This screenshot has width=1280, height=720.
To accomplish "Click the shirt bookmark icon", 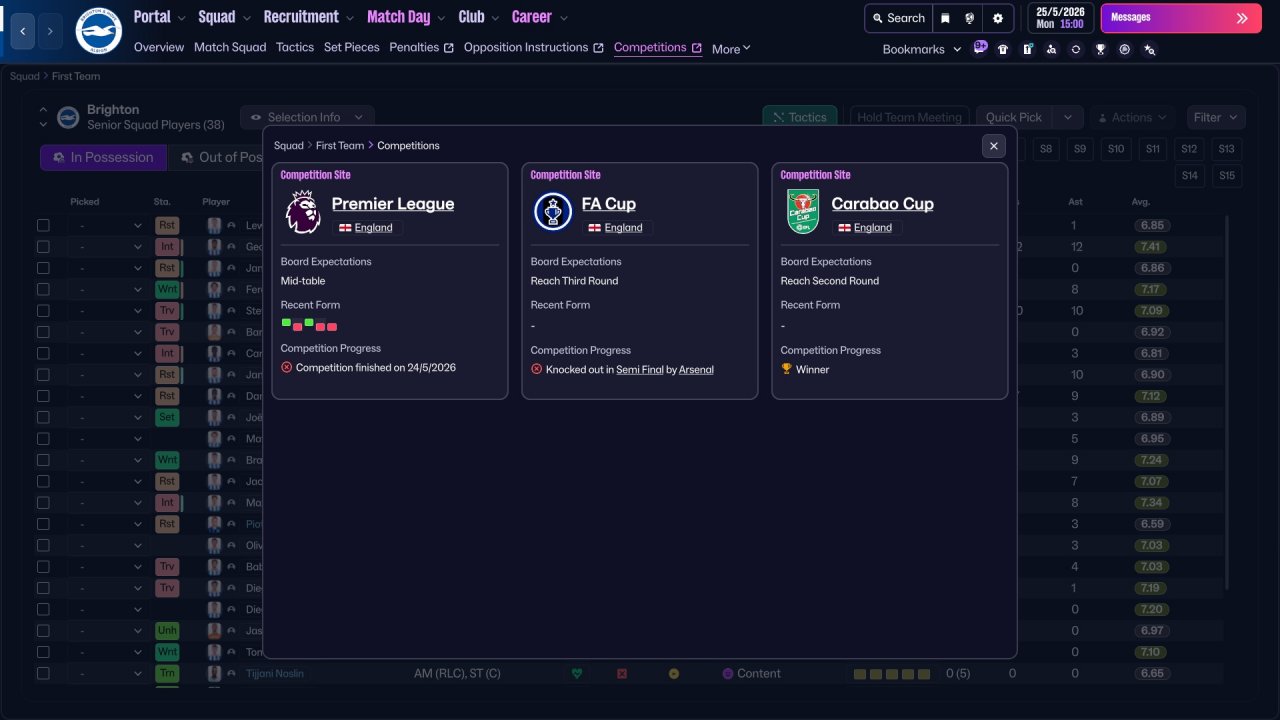I will (x=1003, y=49).
